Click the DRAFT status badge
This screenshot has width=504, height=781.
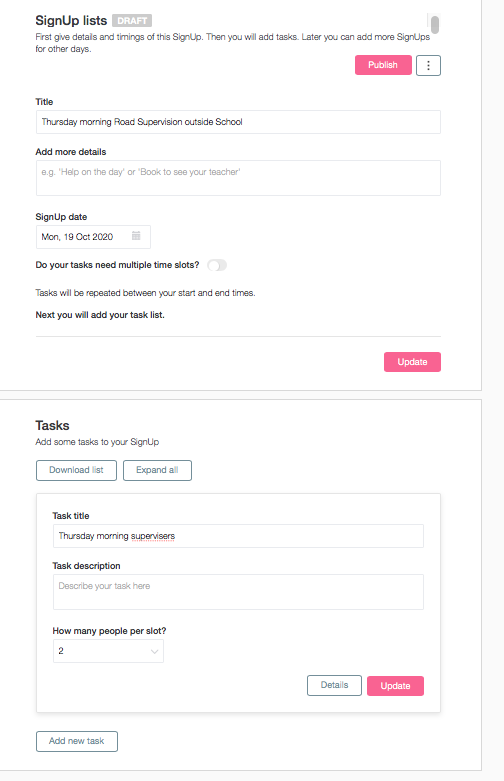point(132,20)
